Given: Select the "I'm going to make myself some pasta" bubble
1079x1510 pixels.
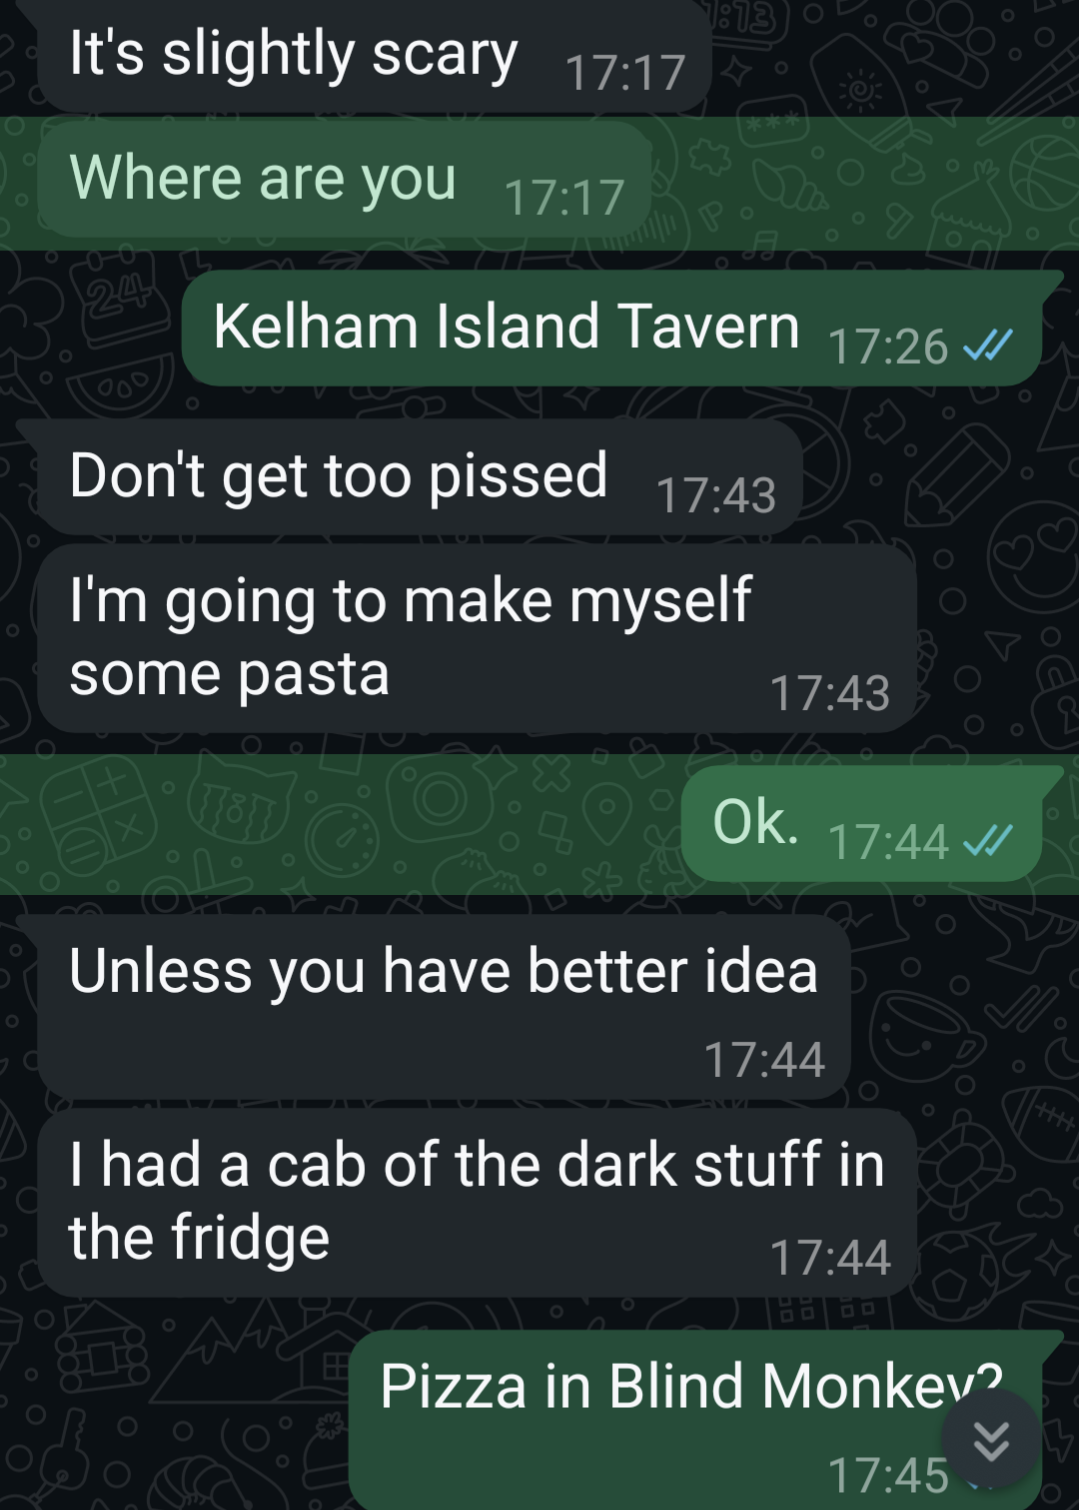Looking at the screenshot, I should pyautogui.click(x=477, y=638).
